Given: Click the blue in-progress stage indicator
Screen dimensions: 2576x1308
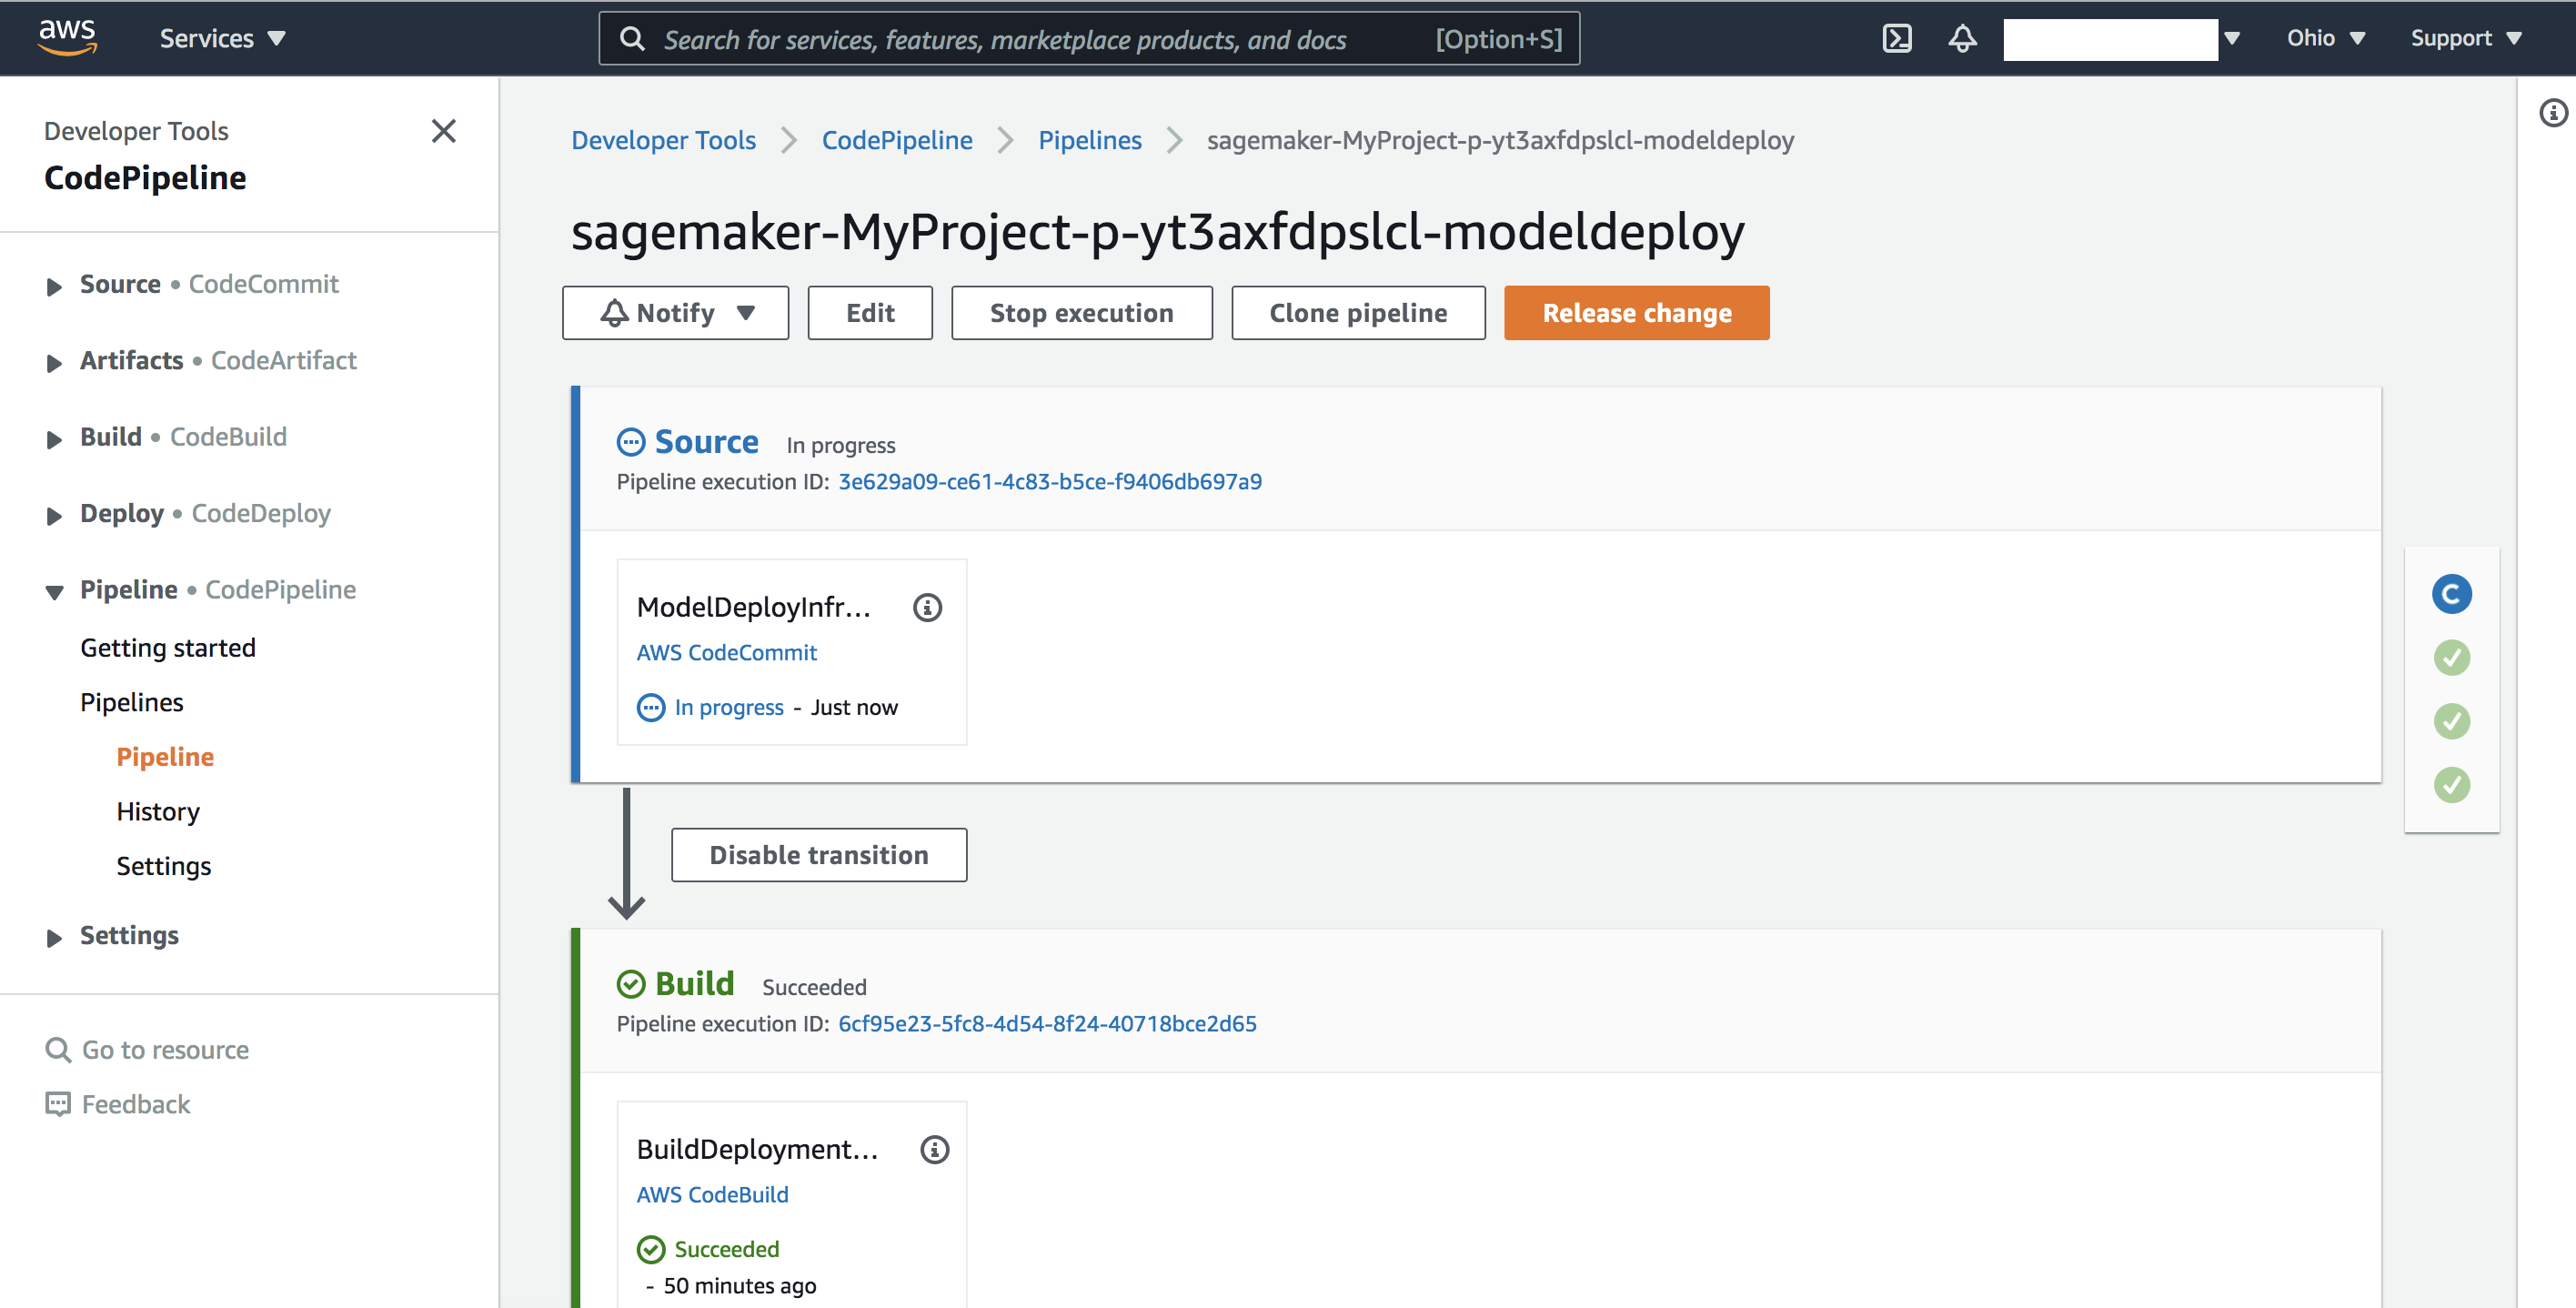Looking at the screenshot, I should (2451, 594).
